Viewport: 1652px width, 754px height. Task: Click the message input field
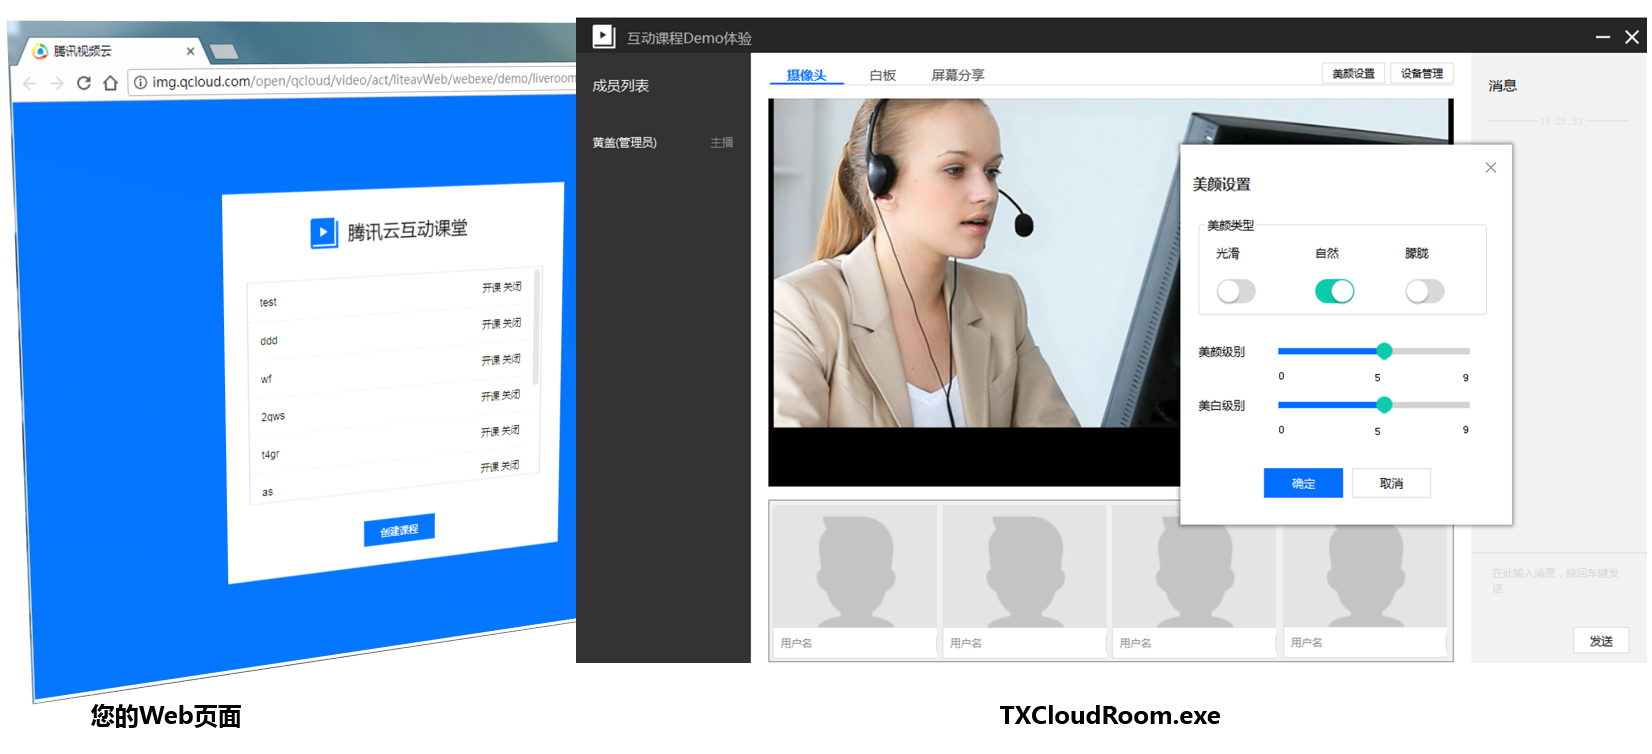[x=1555, y=581]
